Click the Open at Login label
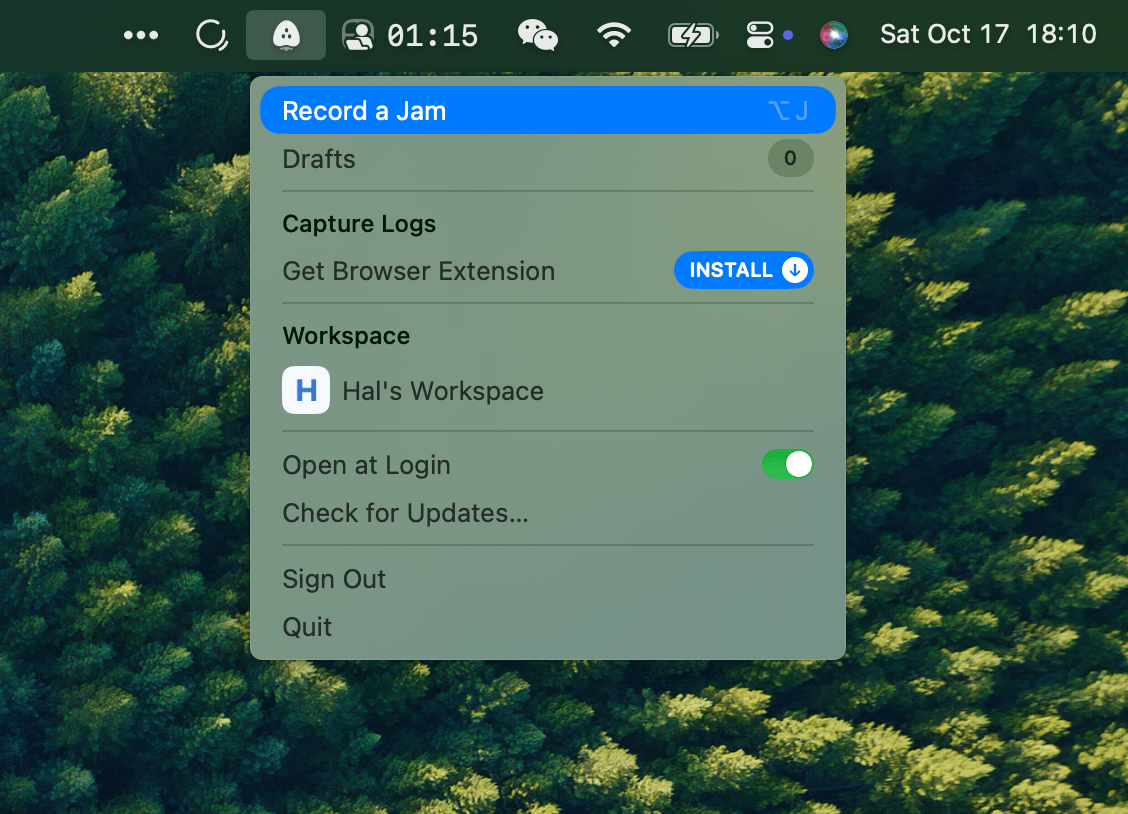The image size is (1128, 814). 367,465
